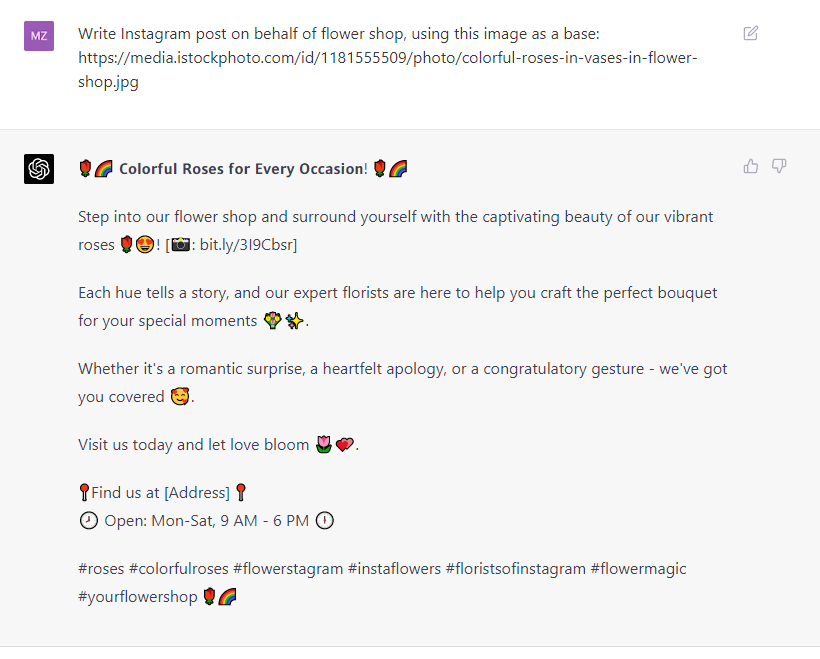The width and height of the screenshot is (820, 659).
Task: Click the clock emoji before Open hours
Action: (x=88, y=520)
